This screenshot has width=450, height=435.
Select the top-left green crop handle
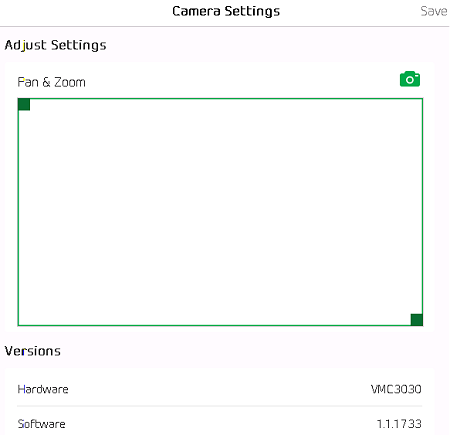coord(24,104)
